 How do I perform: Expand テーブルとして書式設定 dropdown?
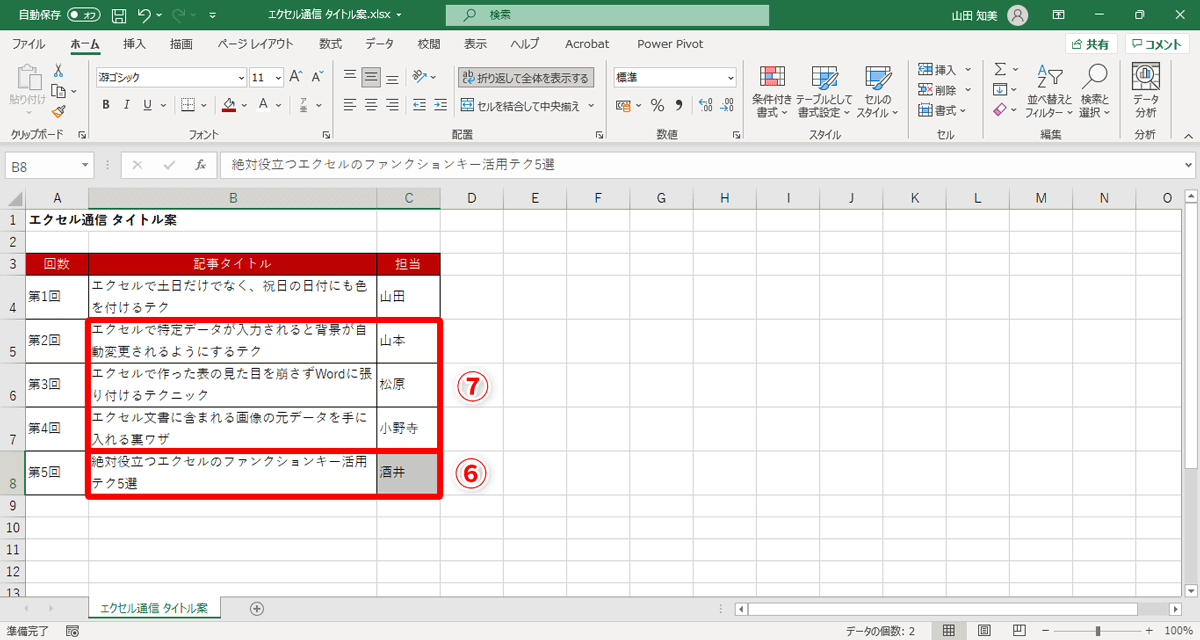(x=824, y=92)
